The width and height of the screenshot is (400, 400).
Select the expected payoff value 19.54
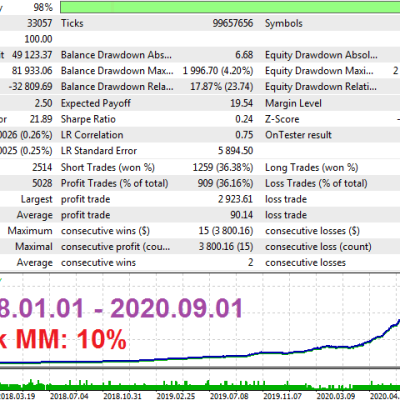[241, 103]
